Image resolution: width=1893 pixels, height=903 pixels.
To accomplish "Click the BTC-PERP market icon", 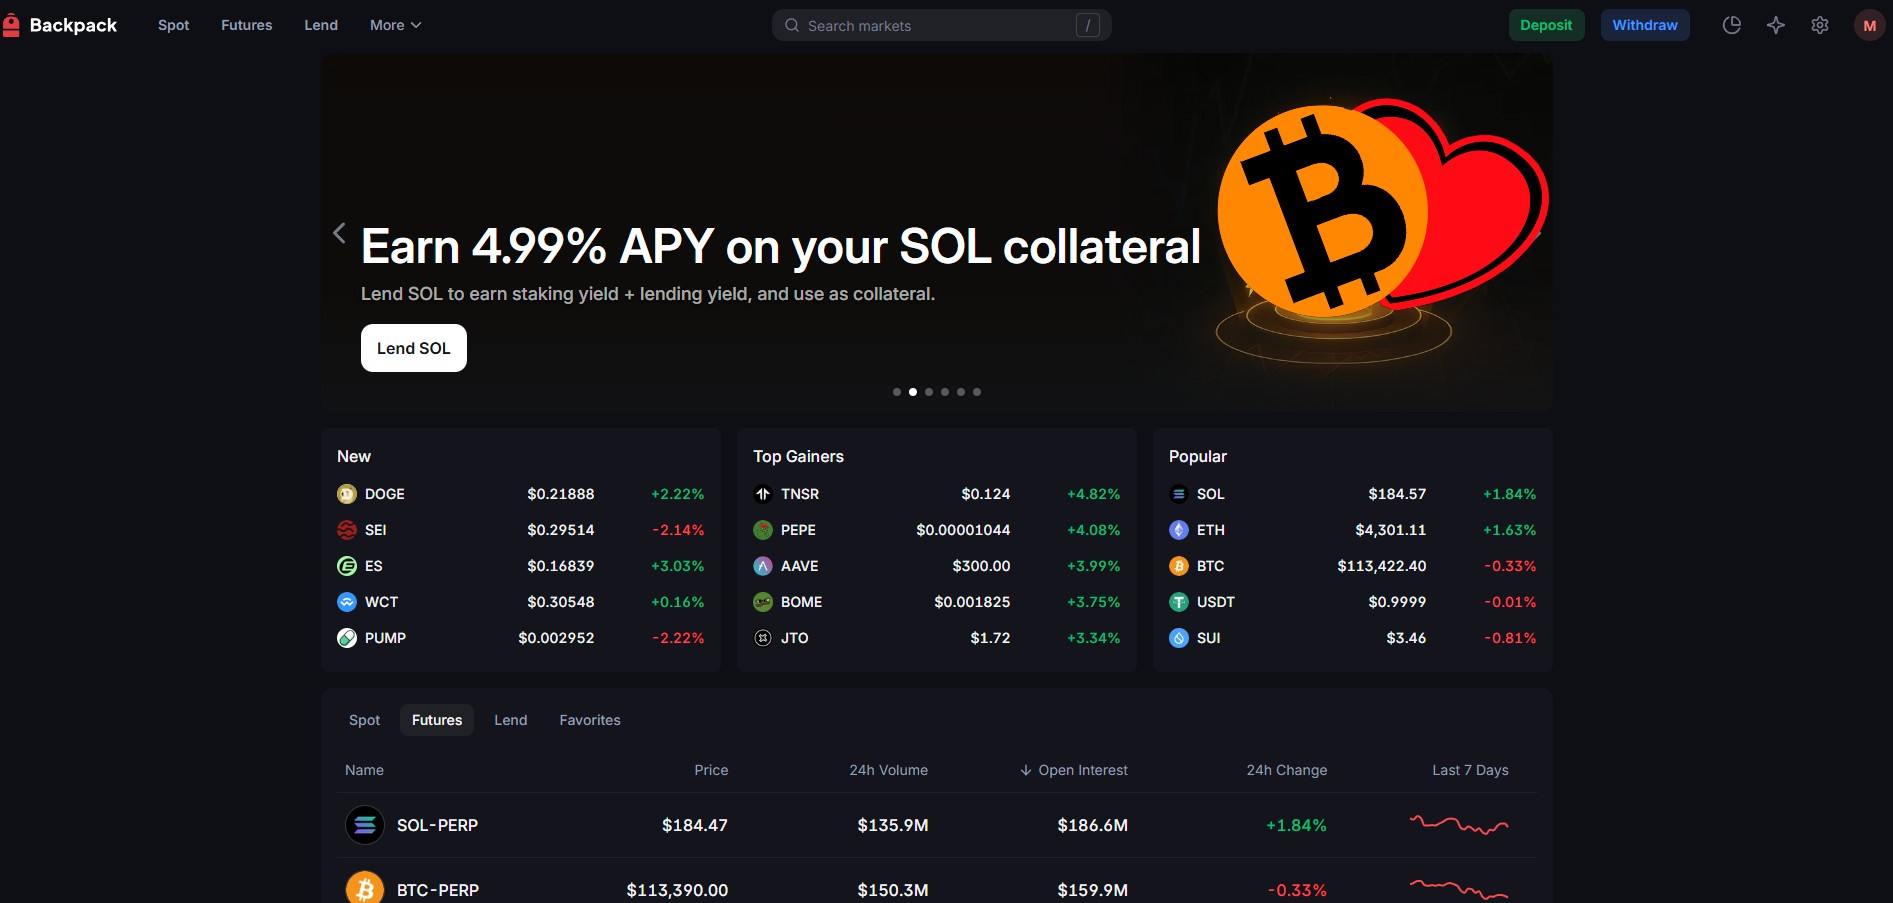I will 365,887.
